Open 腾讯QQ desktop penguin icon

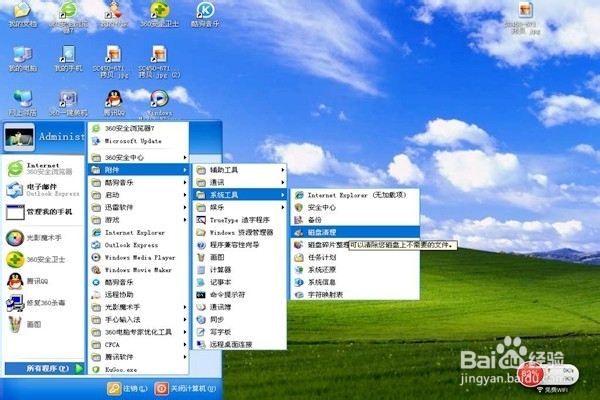[x=114, y=103]
